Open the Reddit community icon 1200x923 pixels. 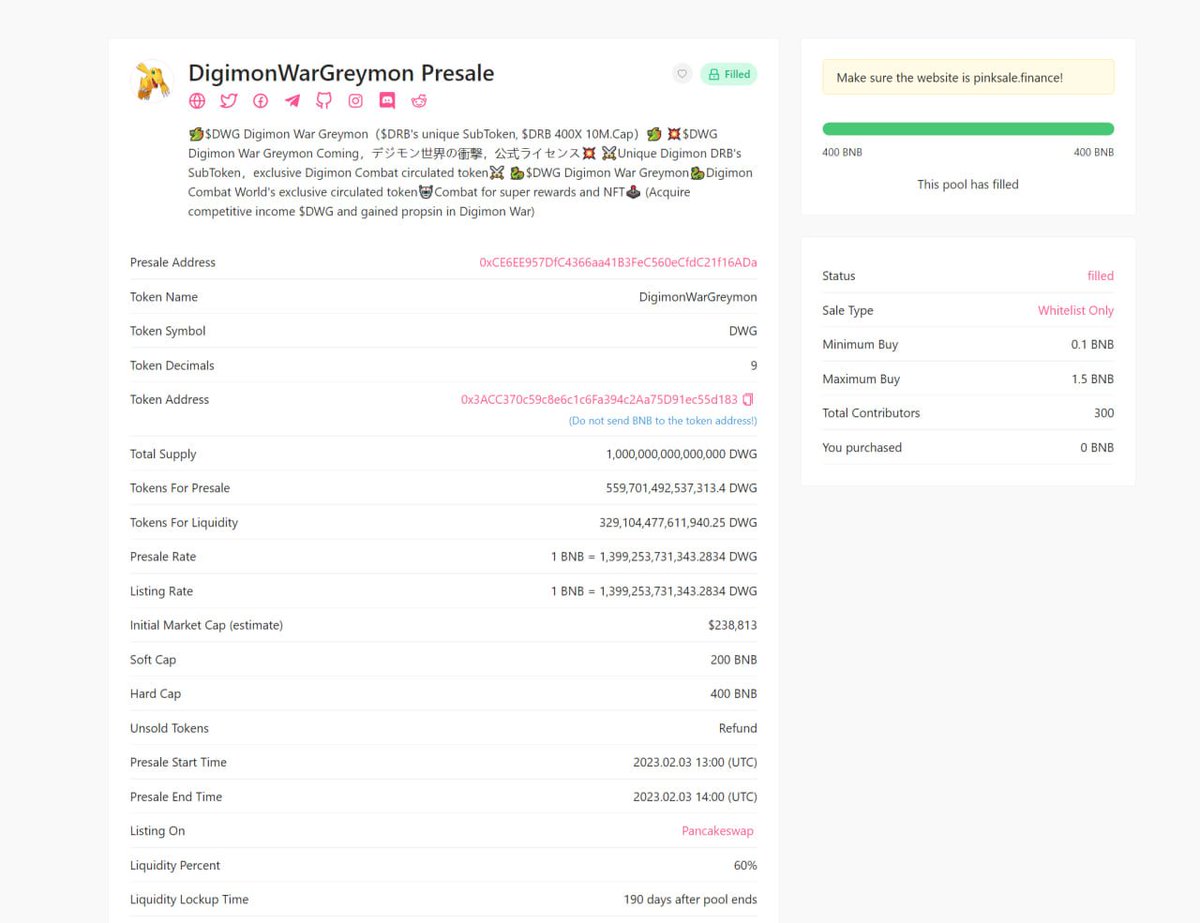point(419,101)
